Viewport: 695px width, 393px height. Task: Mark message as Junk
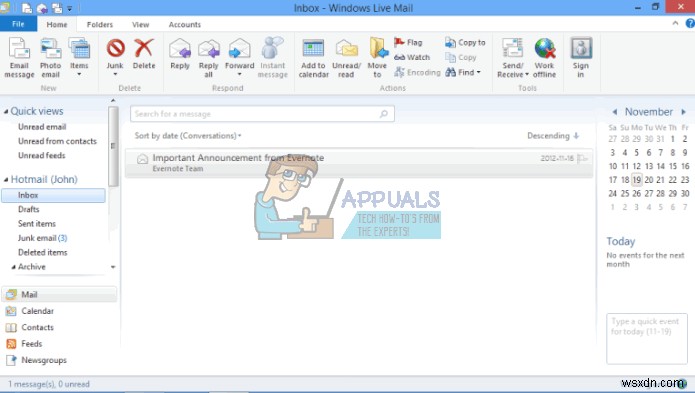(115, 57)
